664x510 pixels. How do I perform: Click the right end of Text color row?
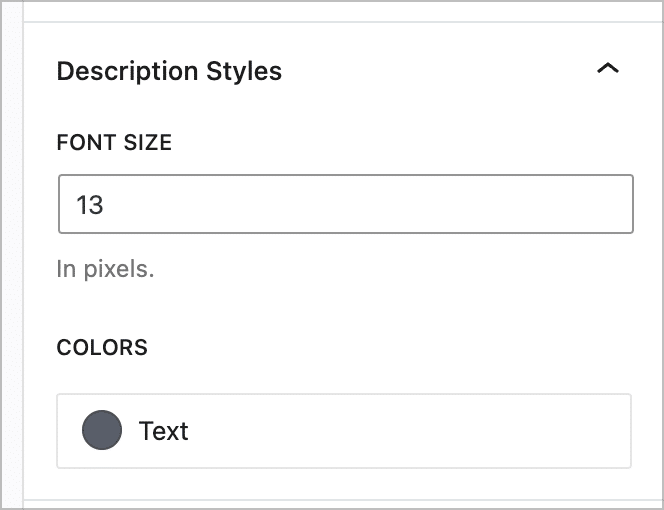pos(600,431)
